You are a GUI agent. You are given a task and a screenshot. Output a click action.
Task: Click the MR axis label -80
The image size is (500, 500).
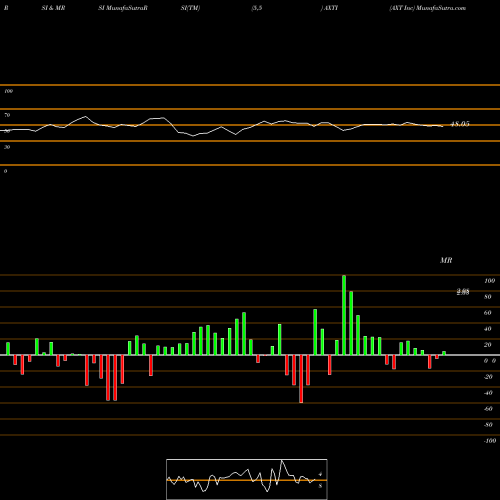[x=488, y=425]
